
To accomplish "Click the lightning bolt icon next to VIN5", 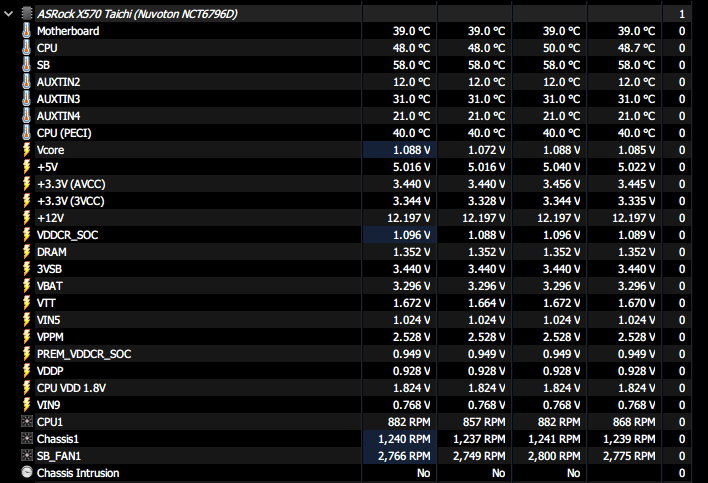I will point(27,320).
